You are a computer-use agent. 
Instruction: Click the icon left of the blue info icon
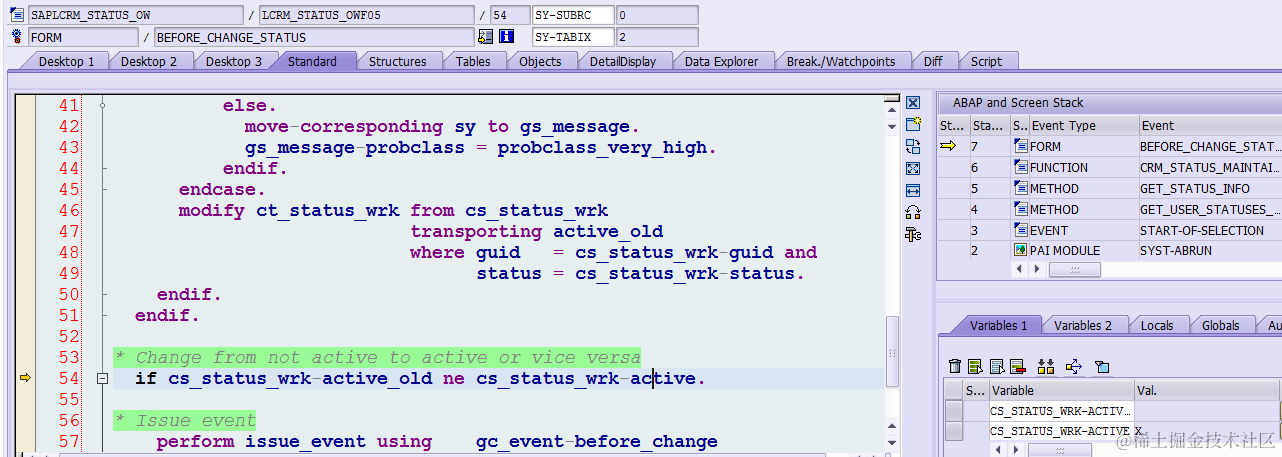(x=486, y=37)
